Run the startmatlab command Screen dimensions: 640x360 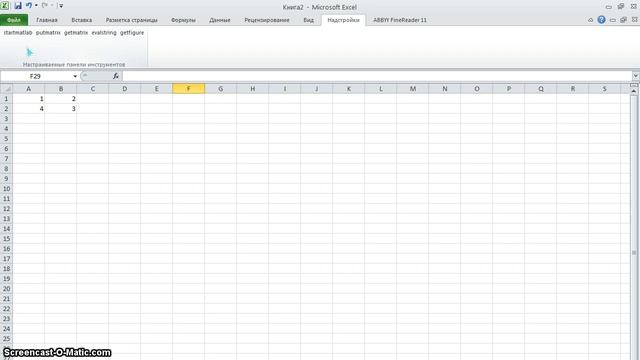18,33
